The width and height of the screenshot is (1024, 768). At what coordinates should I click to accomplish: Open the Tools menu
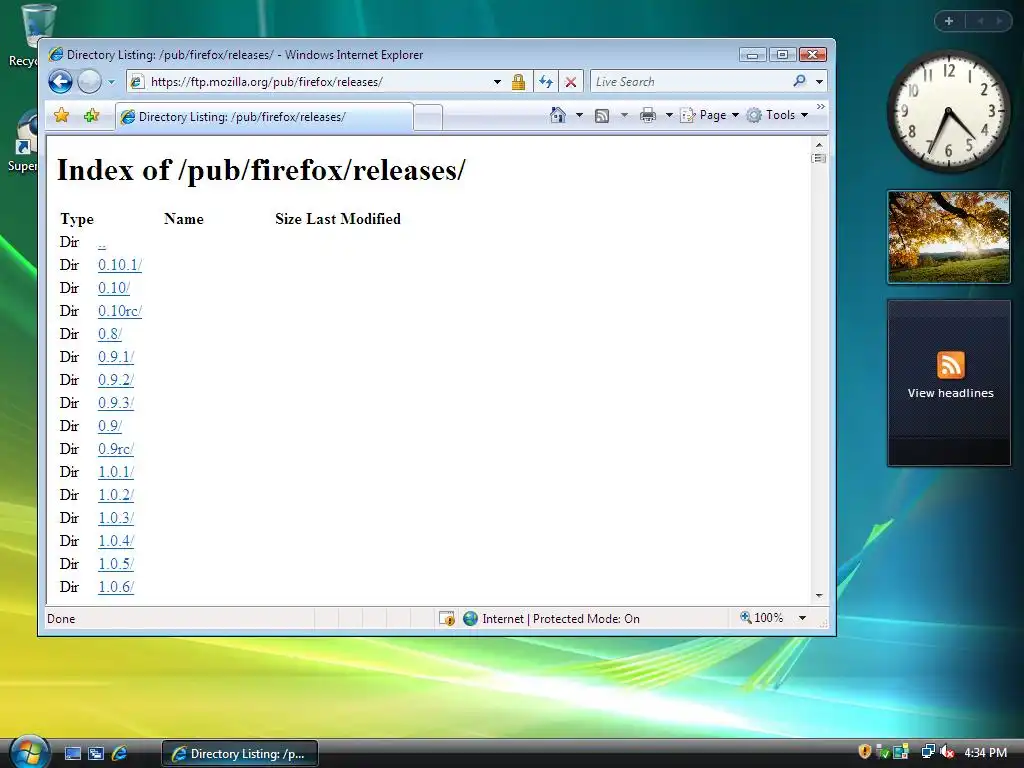point(778,115)
